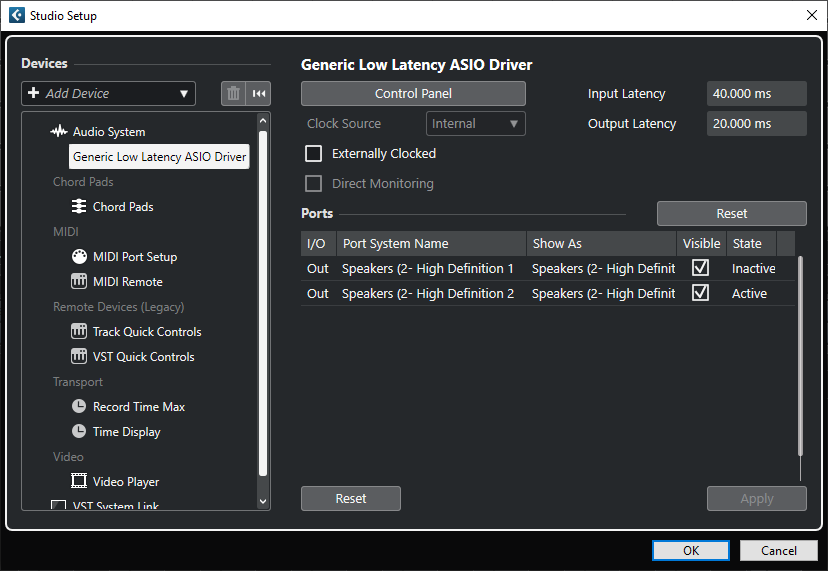Click the Inactive state cell
828x571 pixels.
tap(754, 268)
